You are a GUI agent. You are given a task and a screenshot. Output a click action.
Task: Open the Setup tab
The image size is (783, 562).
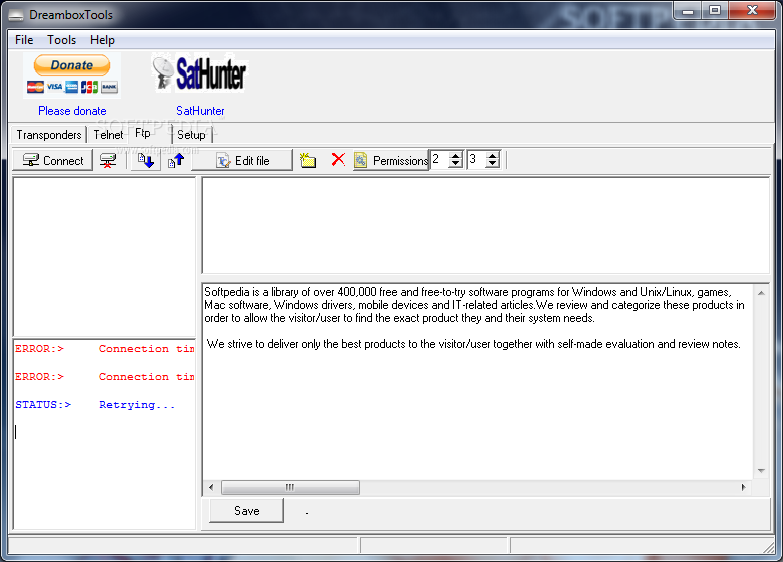[191, 135]
